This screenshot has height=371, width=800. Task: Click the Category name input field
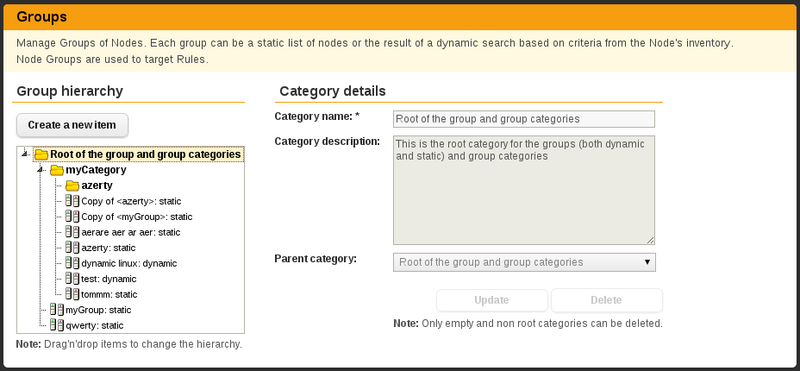524,119
